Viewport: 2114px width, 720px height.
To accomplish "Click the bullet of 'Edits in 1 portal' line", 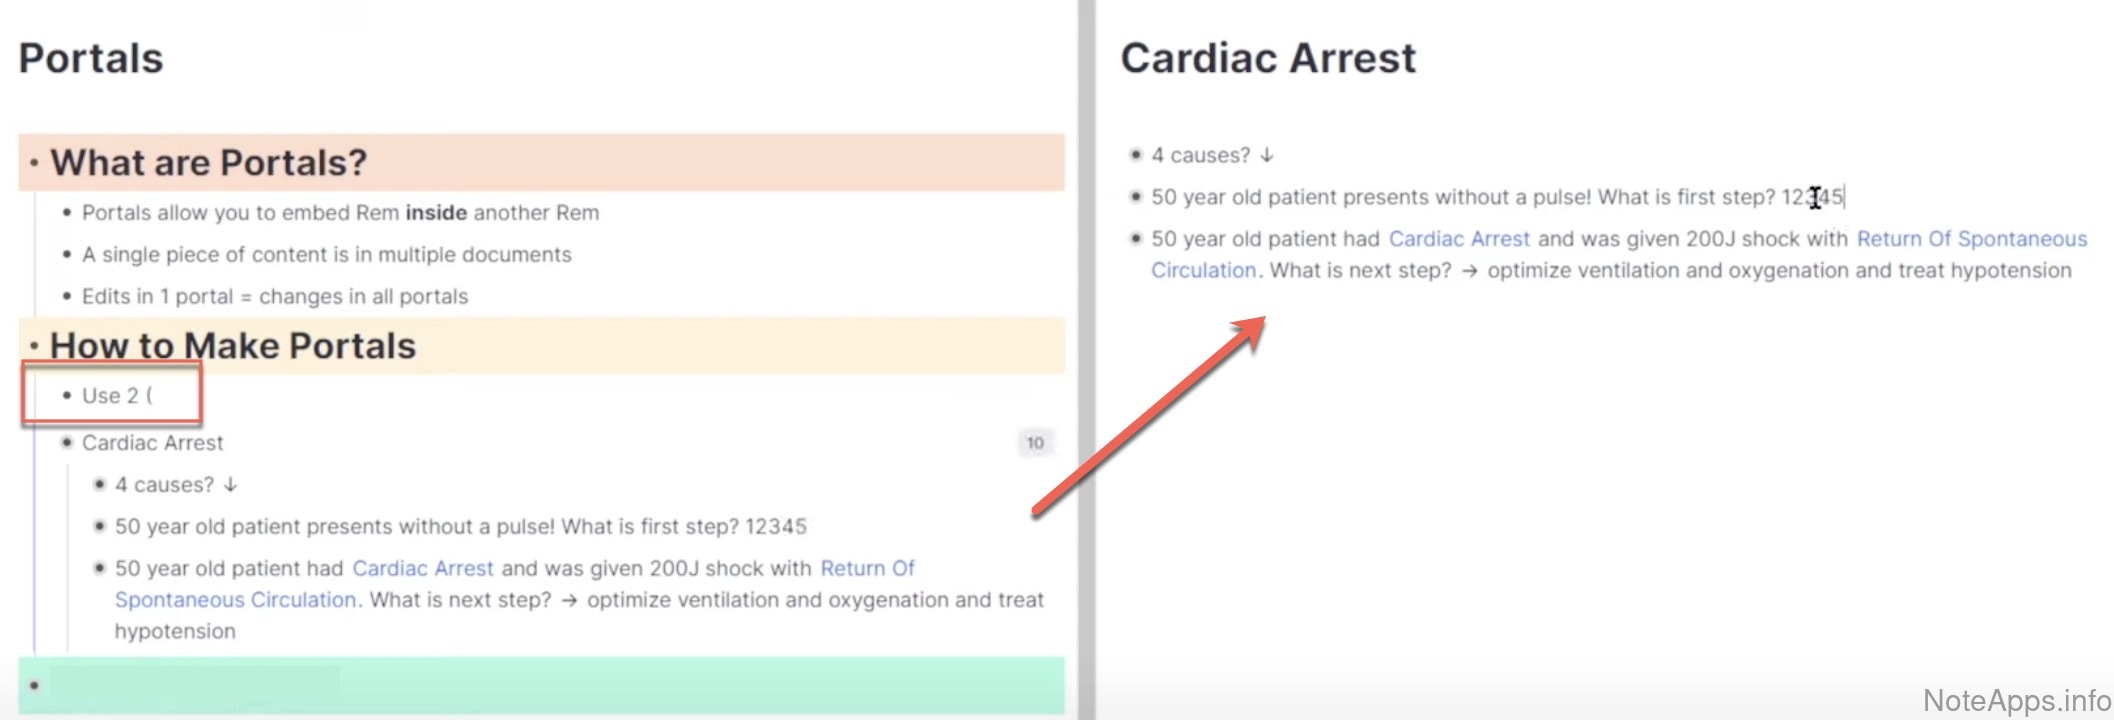I will (67, 297).
